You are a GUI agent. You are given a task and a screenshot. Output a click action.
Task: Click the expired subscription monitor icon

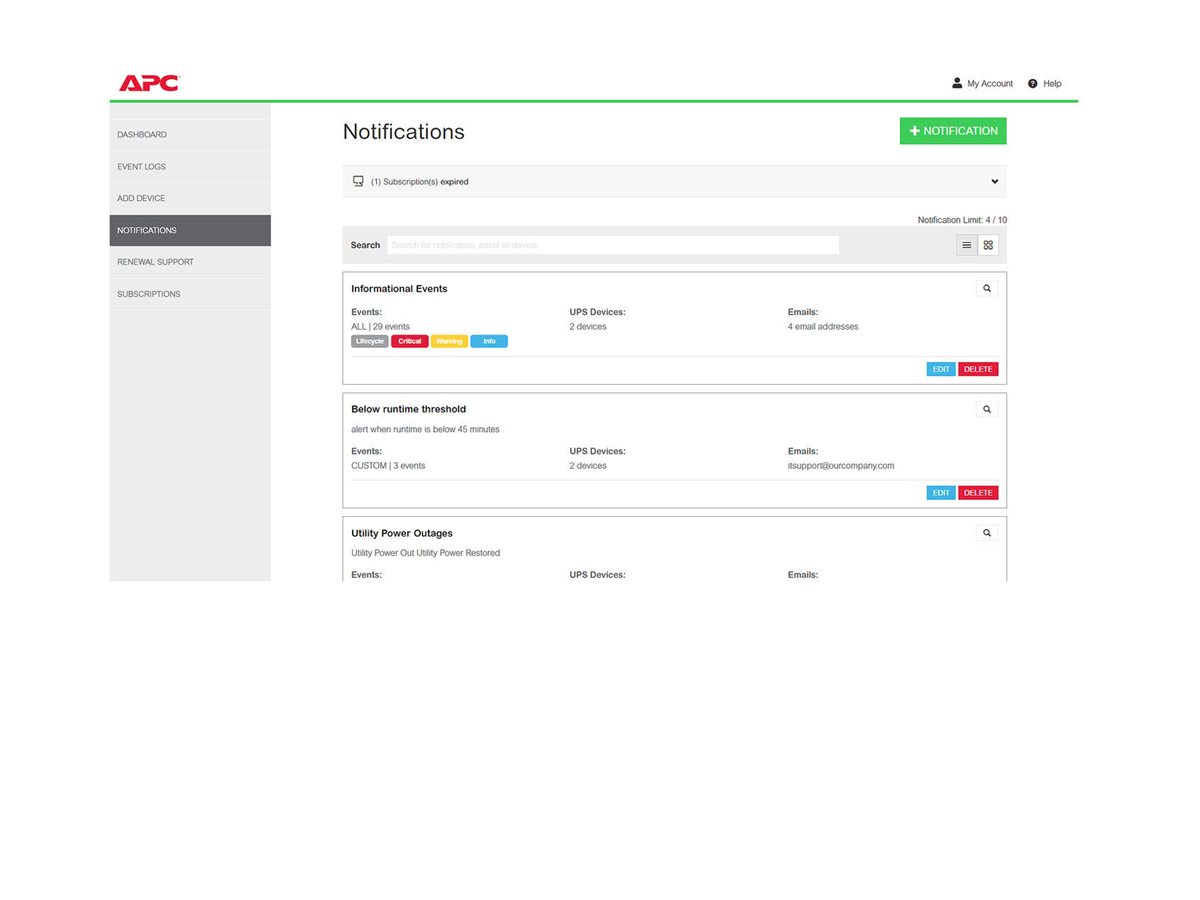coord(358,182)
